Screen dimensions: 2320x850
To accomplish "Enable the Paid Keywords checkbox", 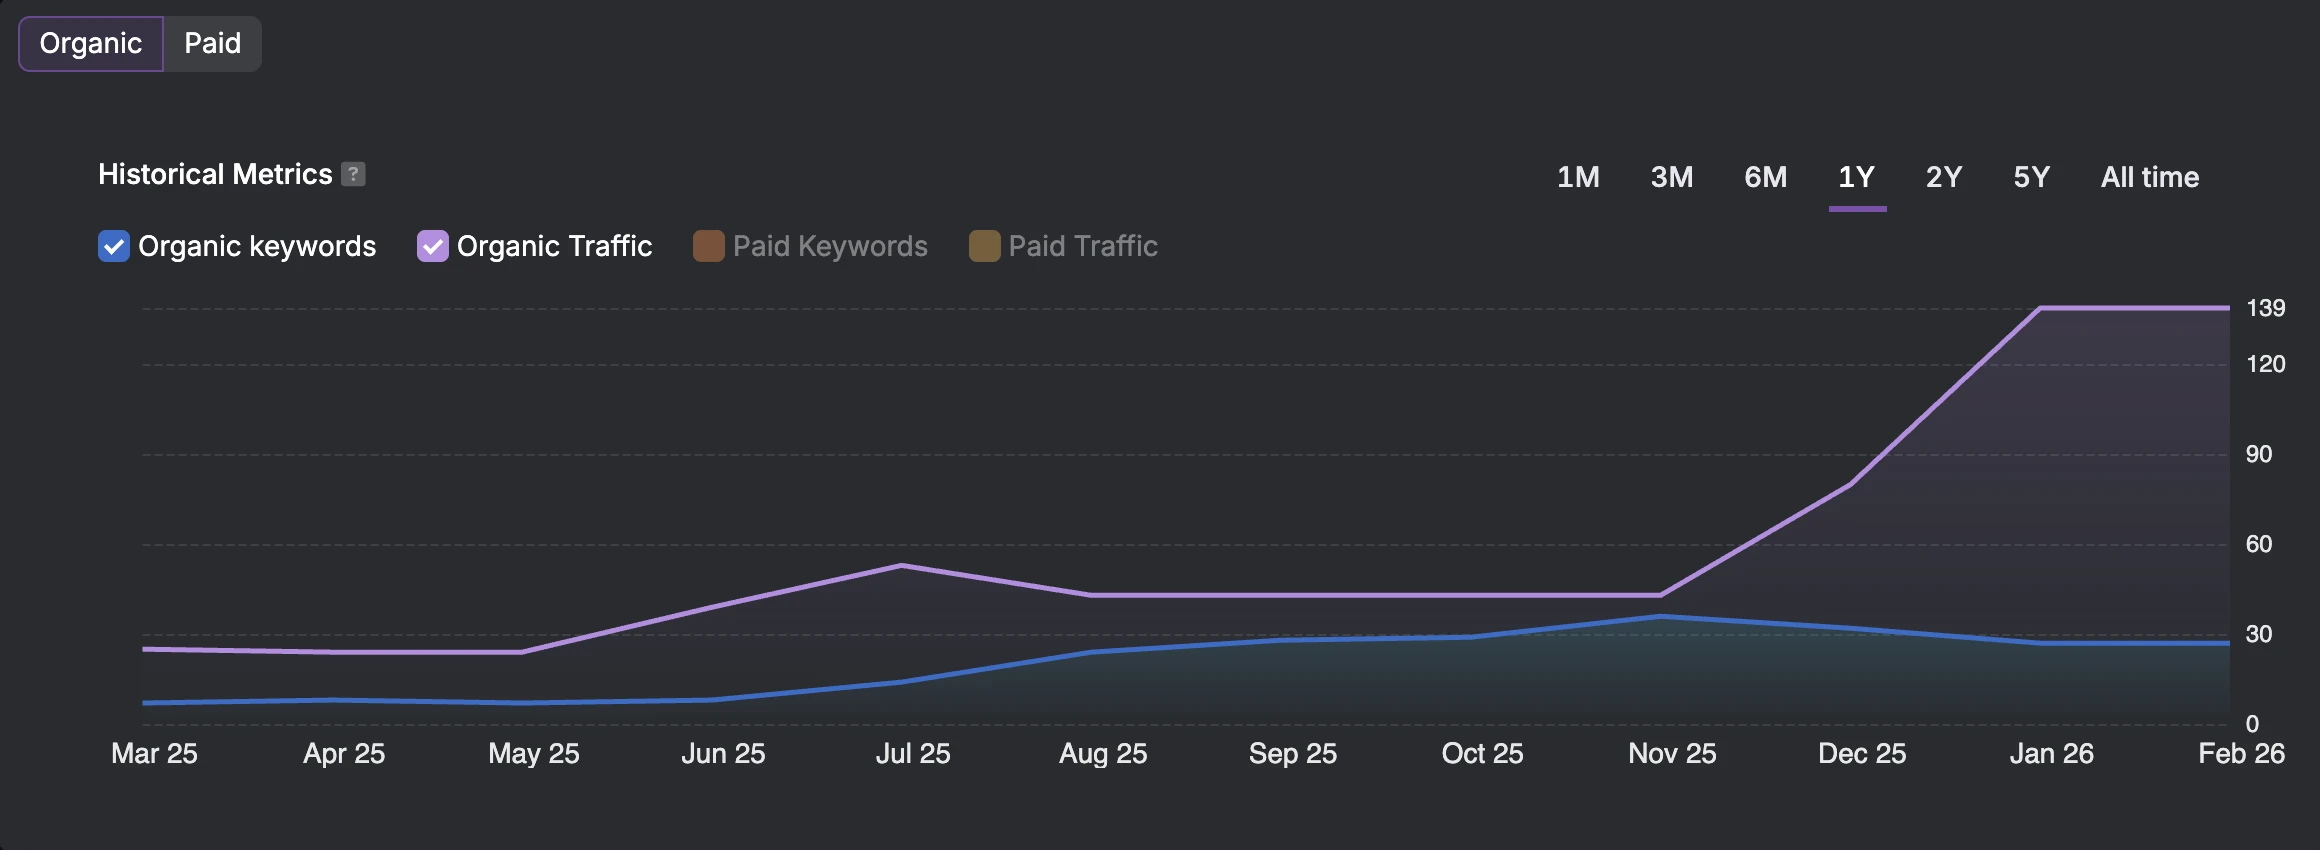I will (708, 246).
